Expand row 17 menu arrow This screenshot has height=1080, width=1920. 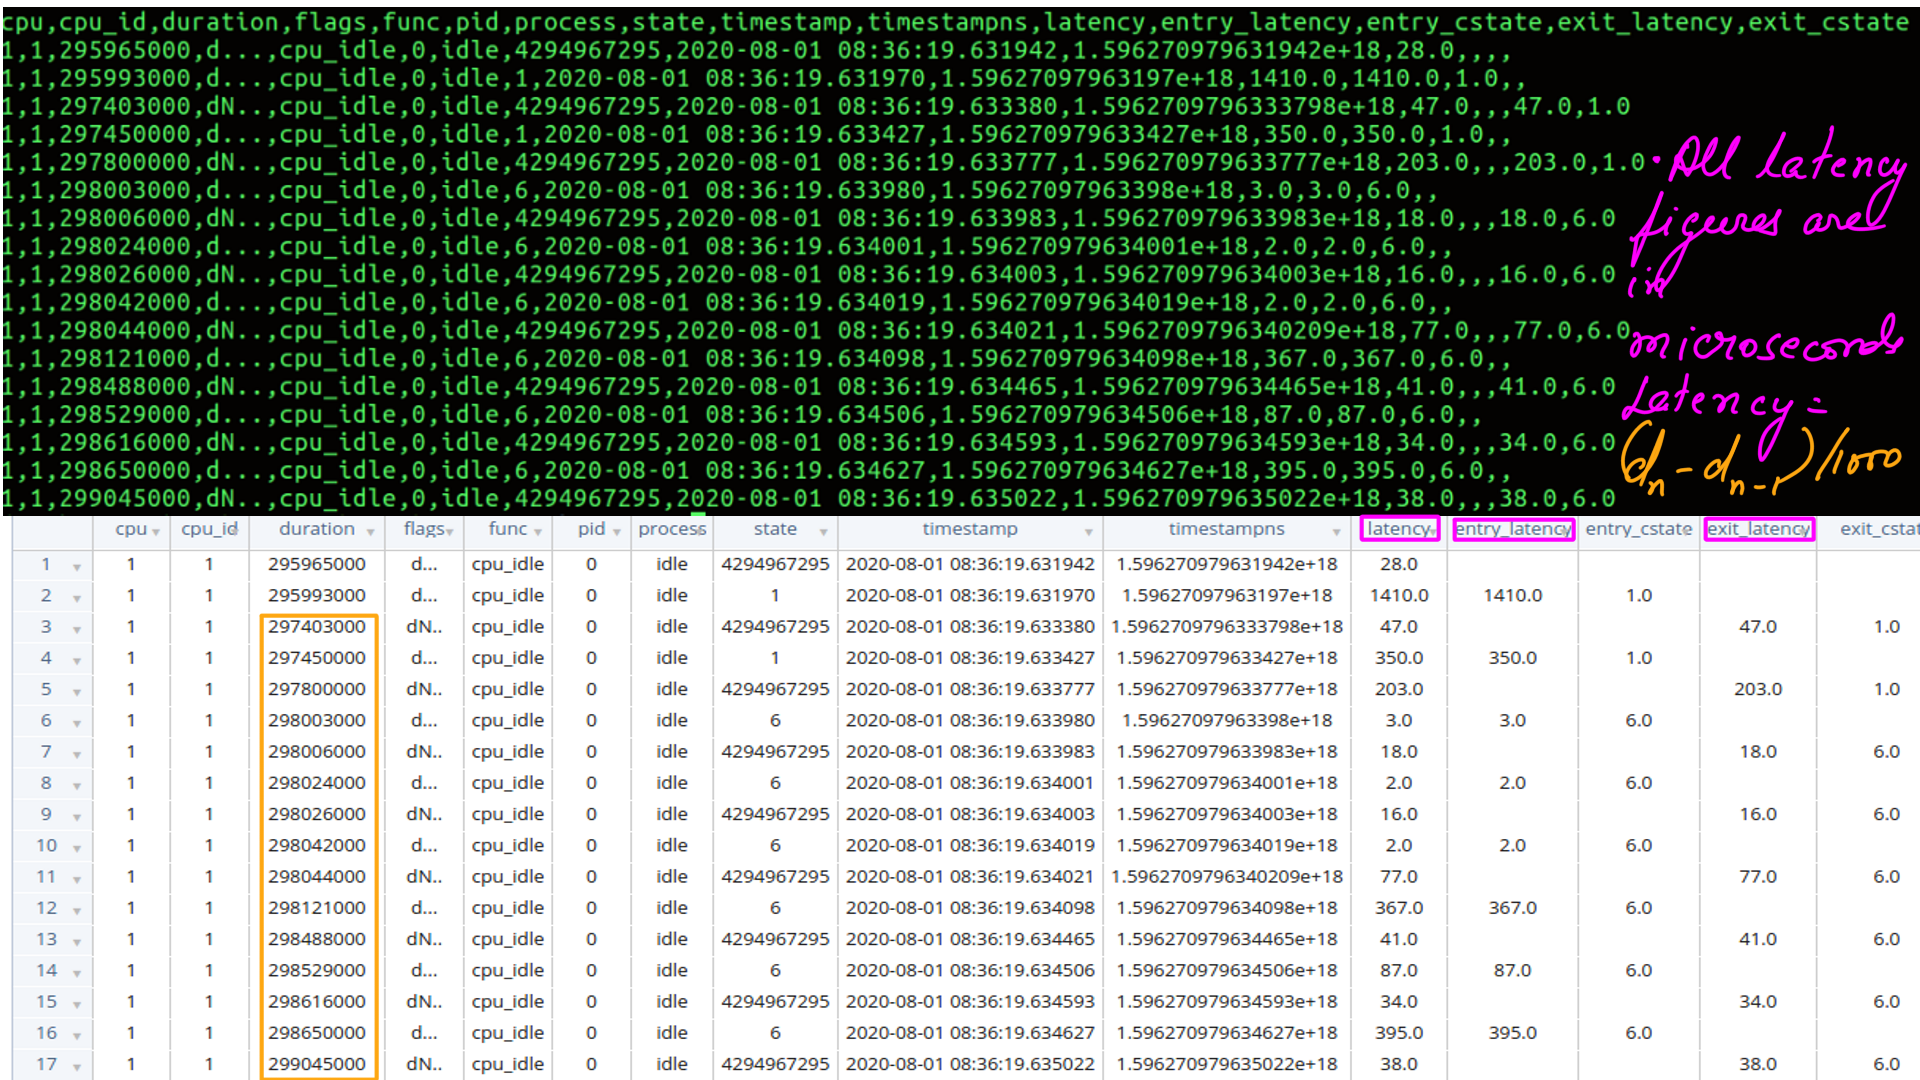(77, 1067)
